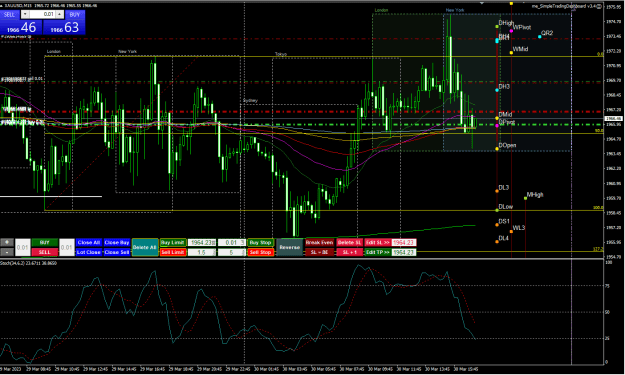Click Close Buy button

point(117,242)
